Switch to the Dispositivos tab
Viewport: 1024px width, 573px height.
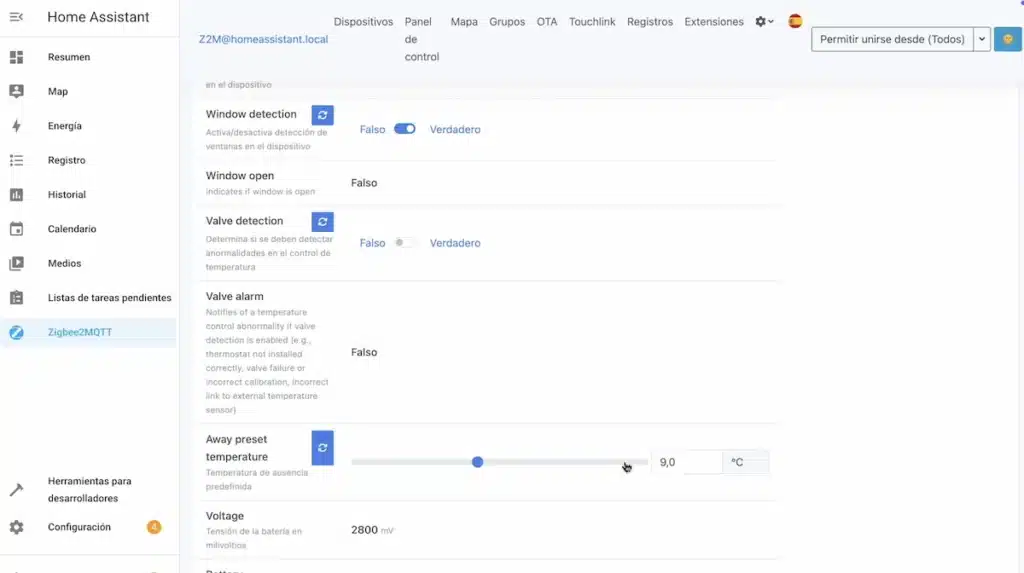tap(363, 22)
